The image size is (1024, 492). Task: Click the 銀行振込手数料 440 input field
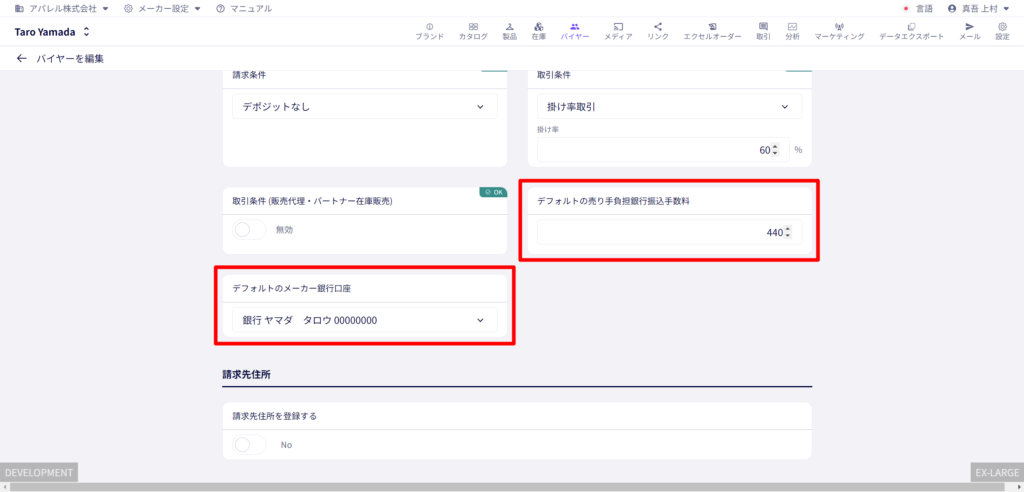669,232
